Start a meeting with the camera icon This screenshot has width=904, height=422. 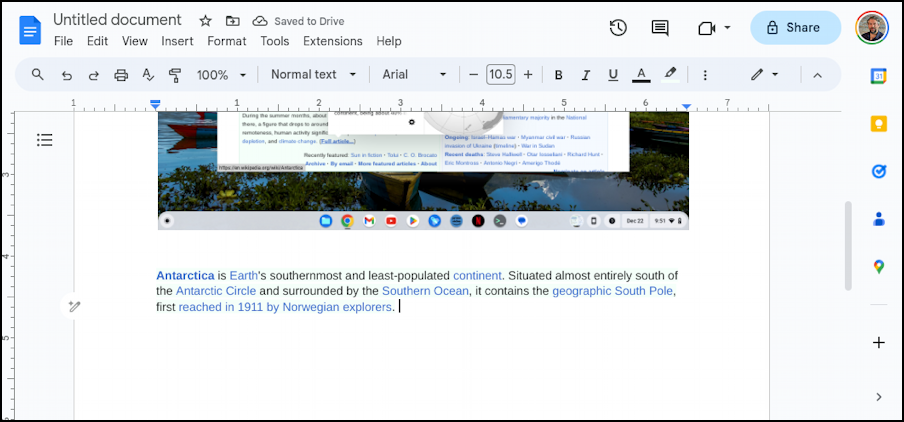click(x=706, y=28)
